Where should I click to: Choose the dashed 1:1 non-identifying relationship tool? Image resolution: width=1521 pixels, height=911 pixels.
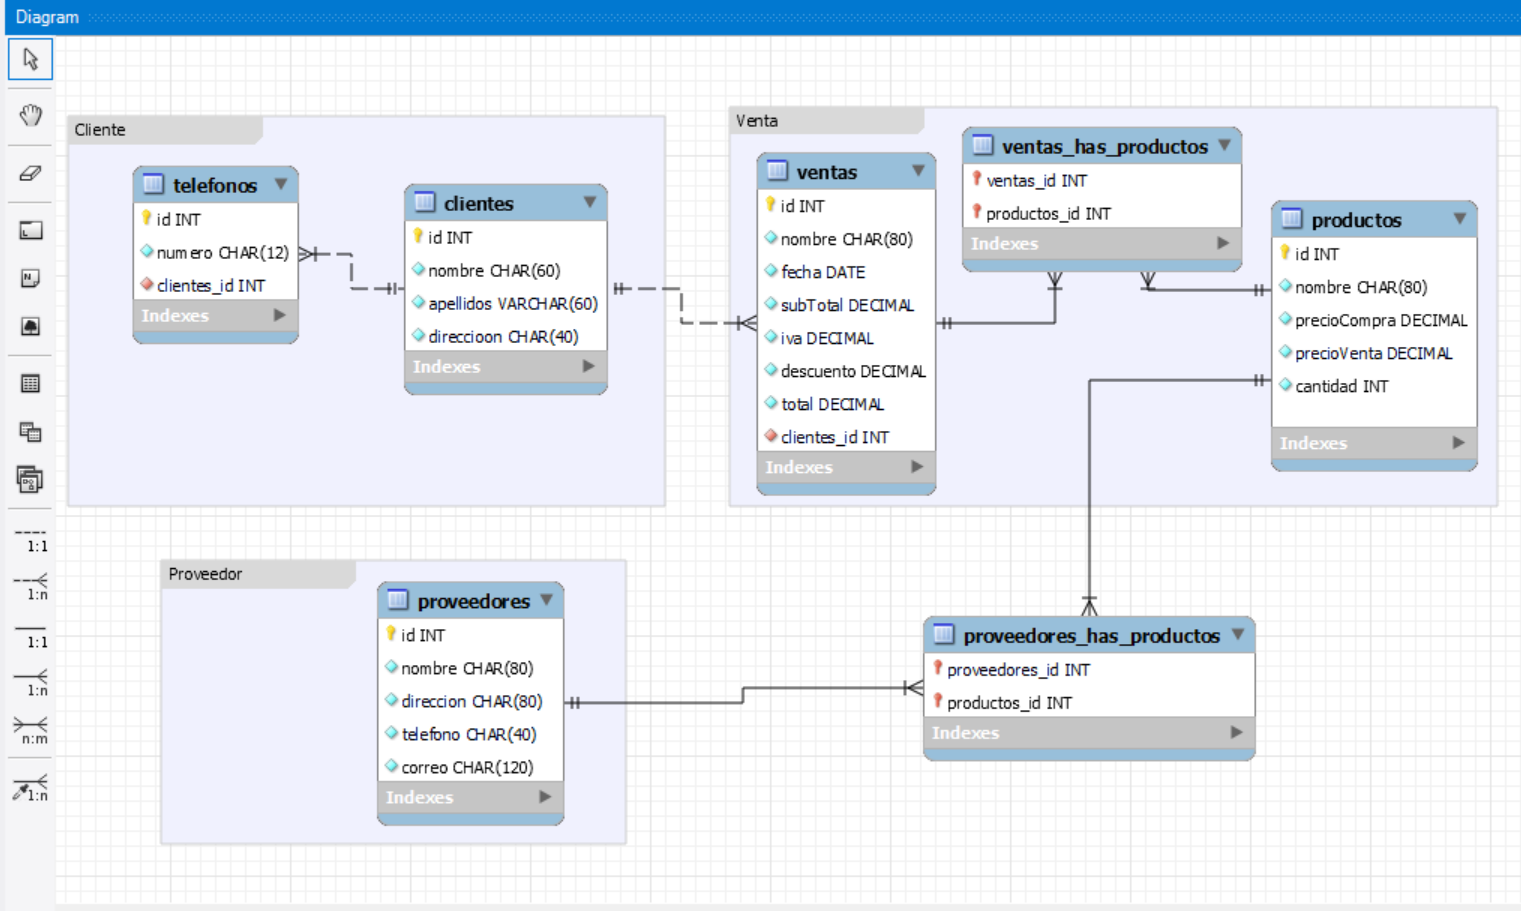click(x=30, y=538)
